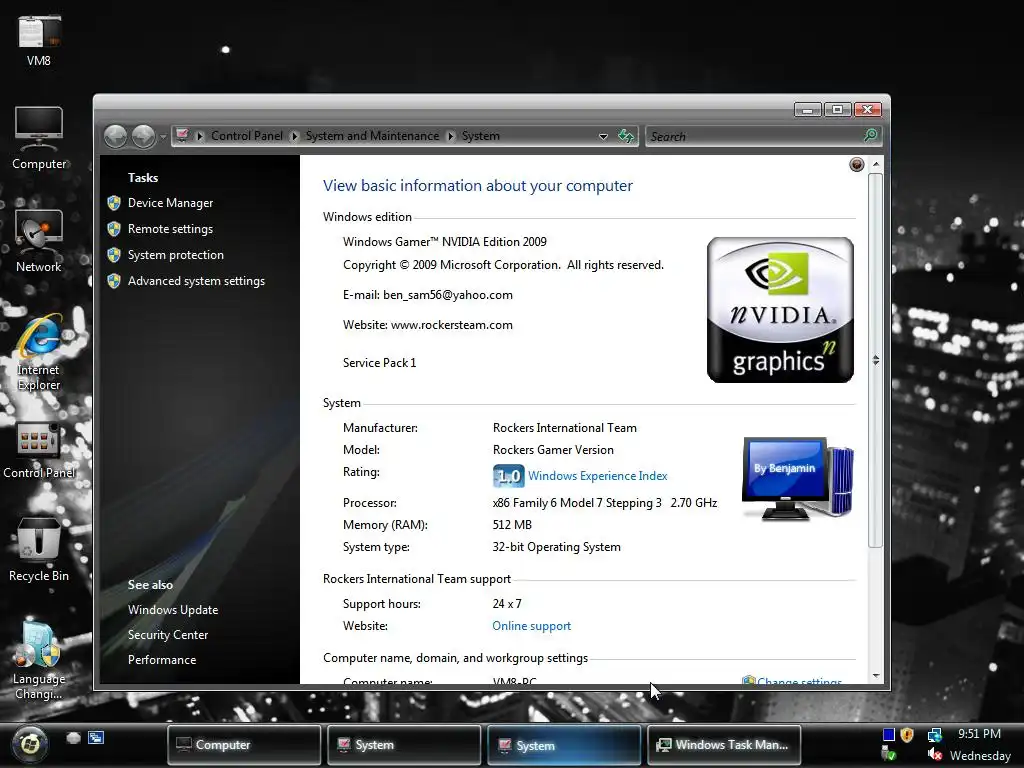Select the Network desktop icon
The image size is (1024, 768).
point(39,241)
